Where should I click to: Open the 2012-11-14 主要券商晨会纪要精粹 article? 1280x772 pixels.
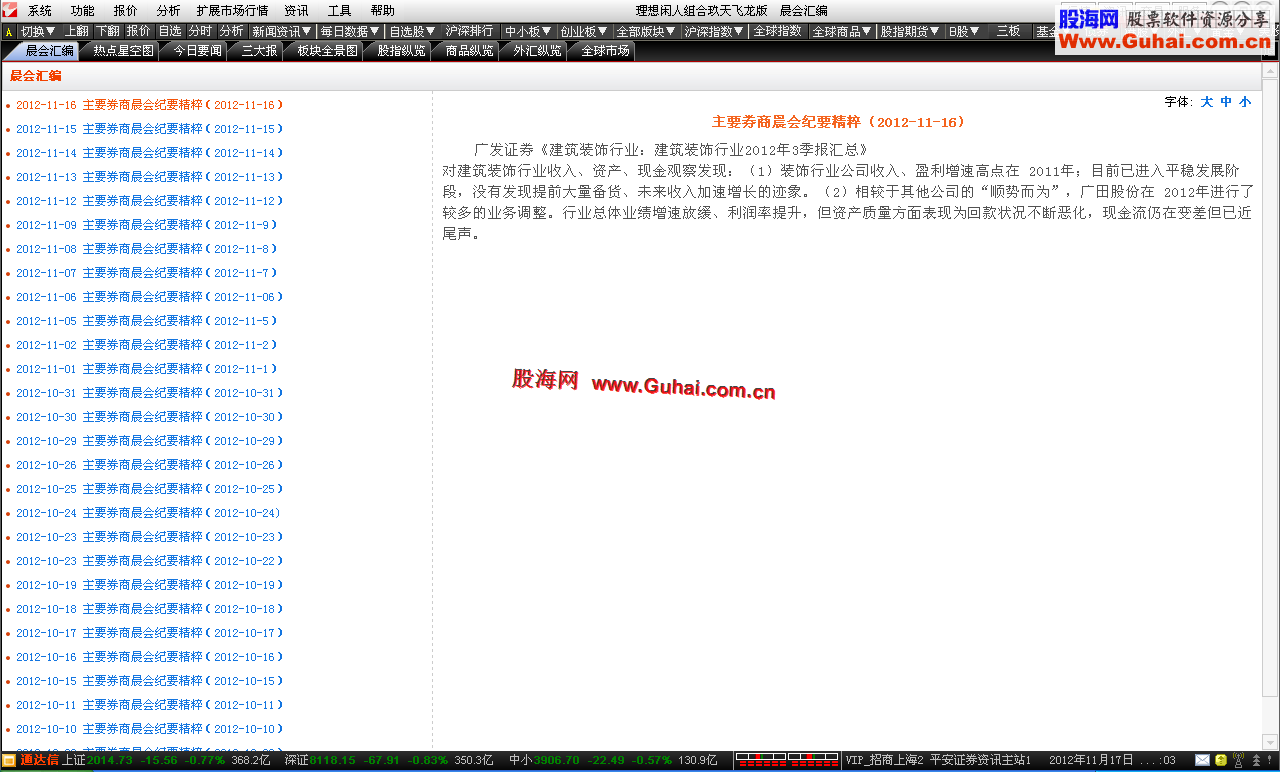[150, 153]
